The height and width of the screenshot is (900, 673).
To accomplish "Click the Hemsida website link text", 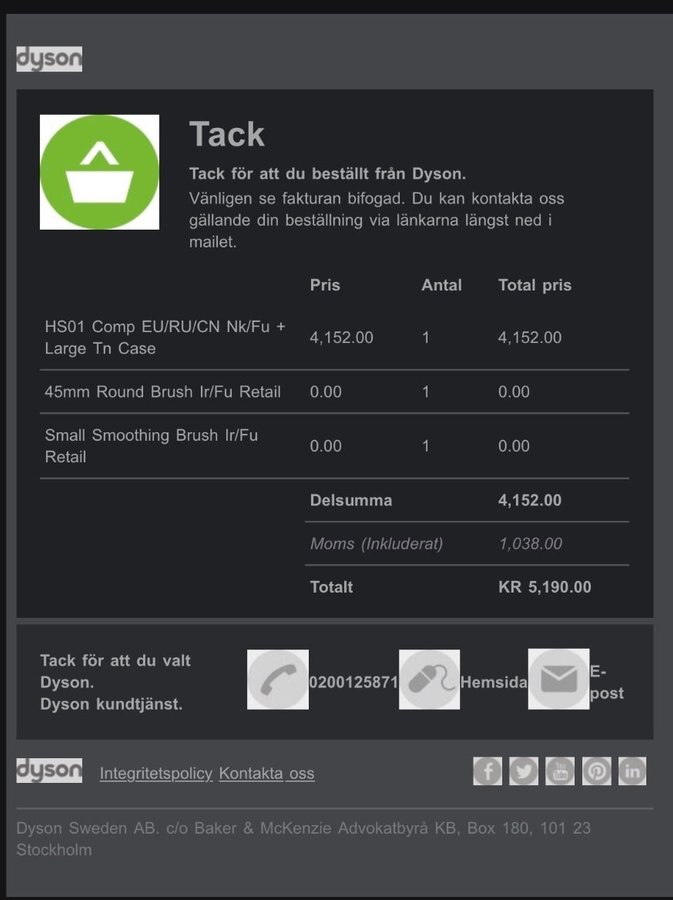I will coord(493,681).
